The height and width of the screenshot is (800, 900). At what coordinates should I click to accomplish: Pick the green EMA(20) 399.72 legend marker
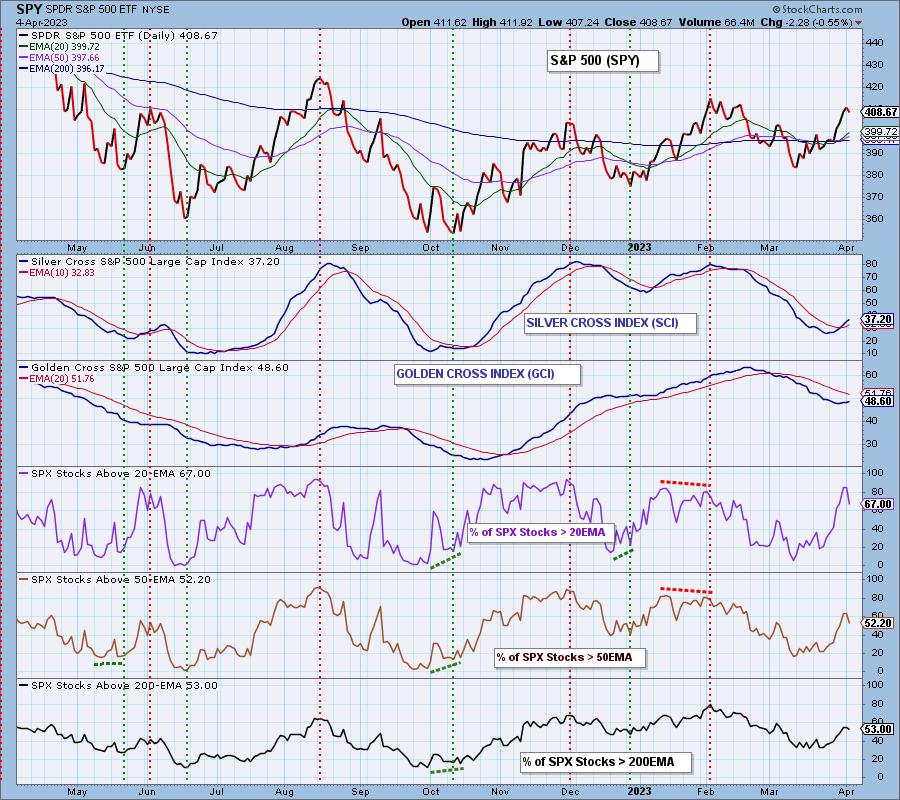click(x=24, y=46)
